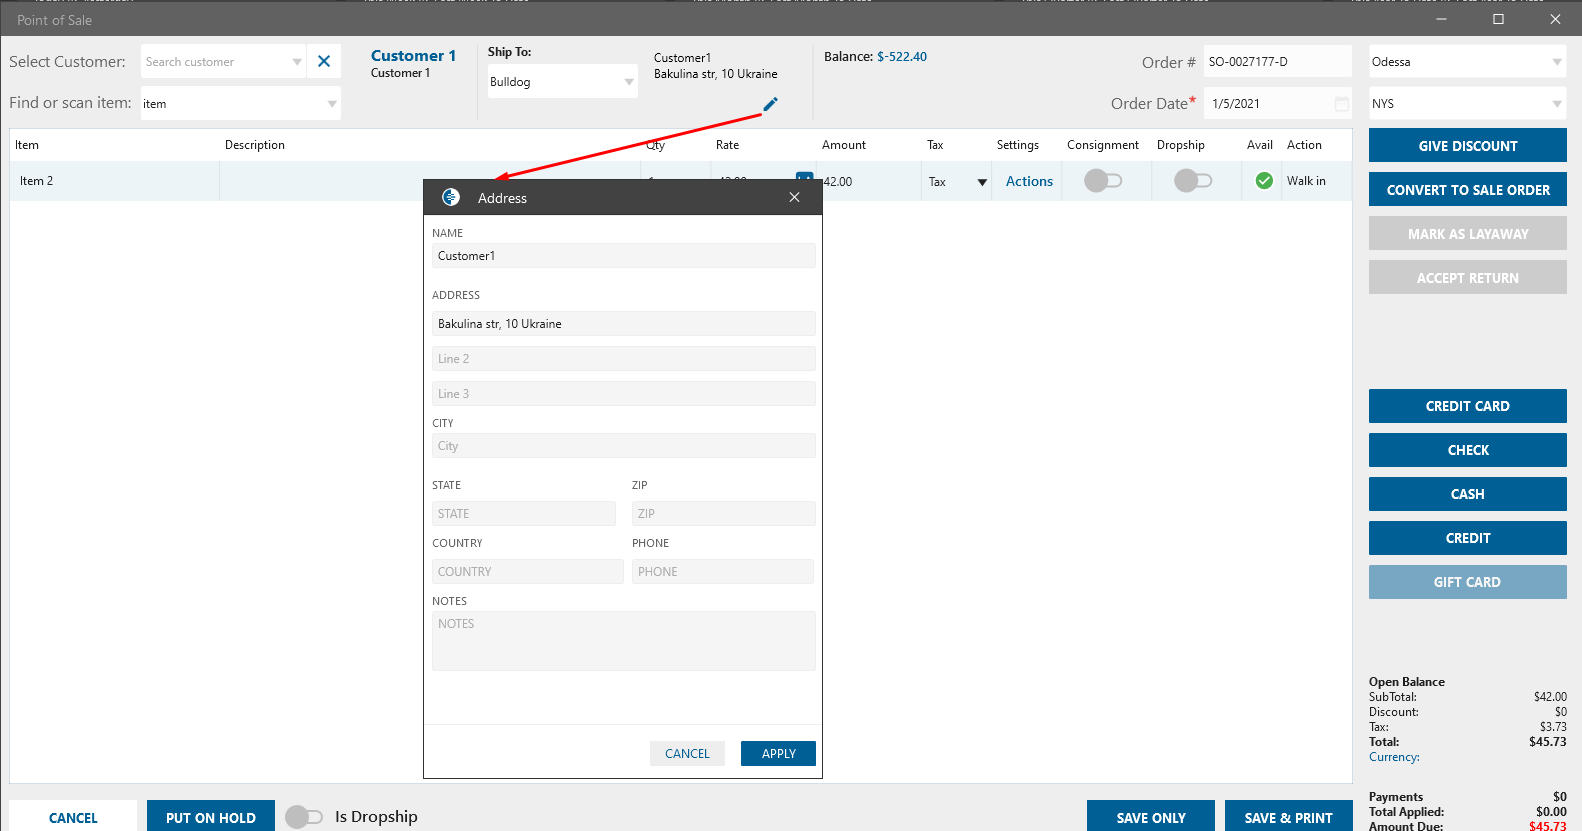This screenshot has width=1582, height=831.
Task: Click the balance amount $-522.40
Action: point(902,57)
